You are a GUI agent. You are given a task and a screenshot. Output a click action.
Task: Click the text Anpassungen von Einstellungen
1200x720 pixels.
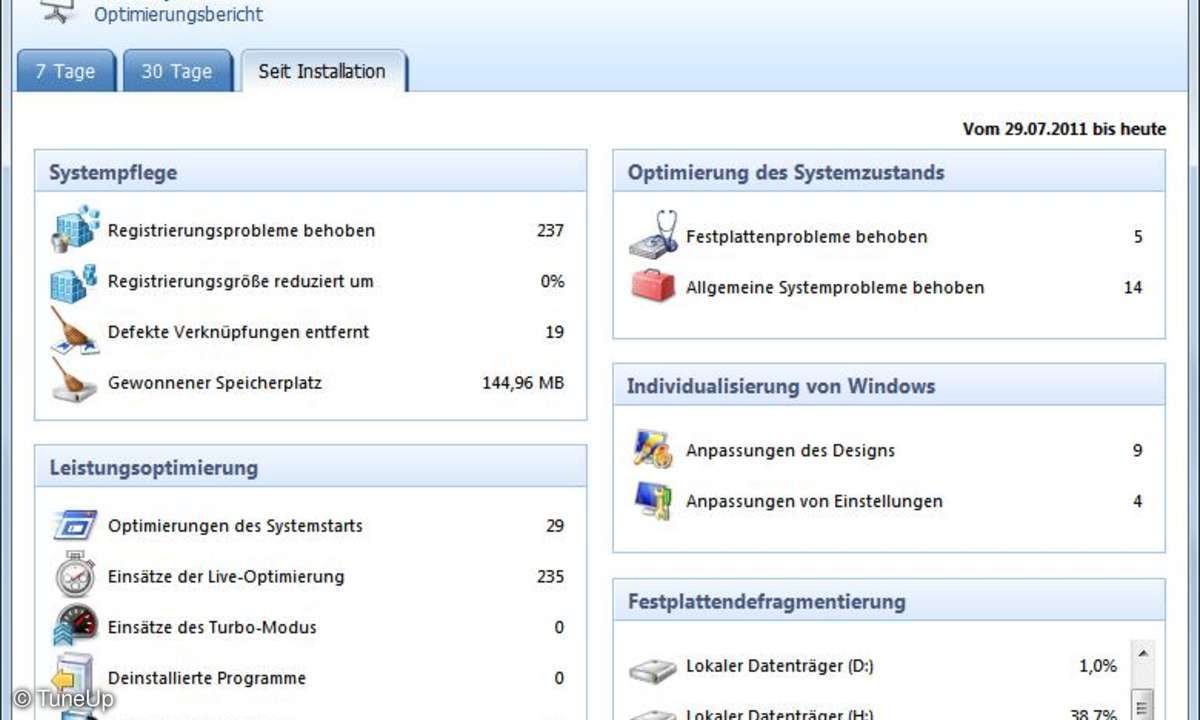(814, 502)
